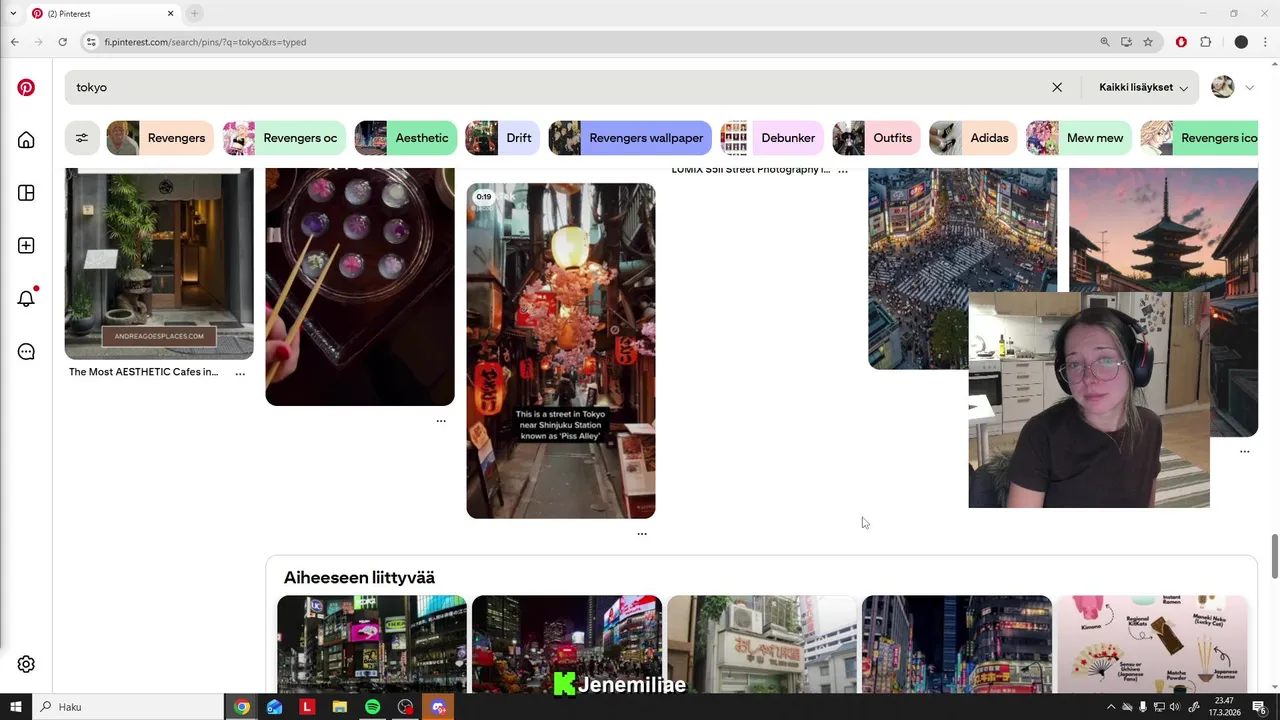Open the Chrome extensions puzzle icon
The width and height of the screenshot is (1280, 720).
pyautogui.click(x=1205, y=42)
